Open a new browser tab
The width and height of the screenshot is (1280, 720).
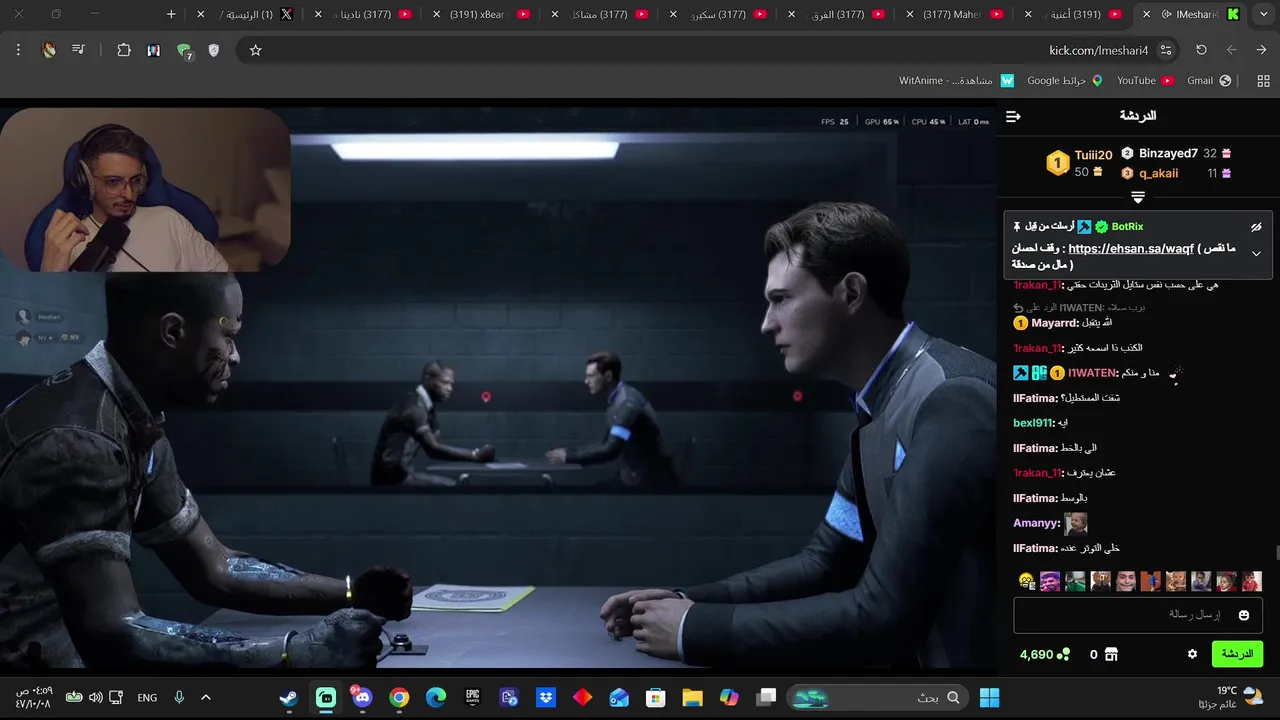(x=171, y=14)
